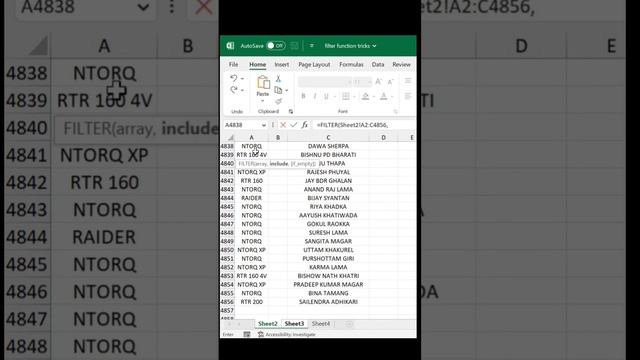Open the Review tab
The width and height of the screenshot is (640, 360).
tap(402, 64)
